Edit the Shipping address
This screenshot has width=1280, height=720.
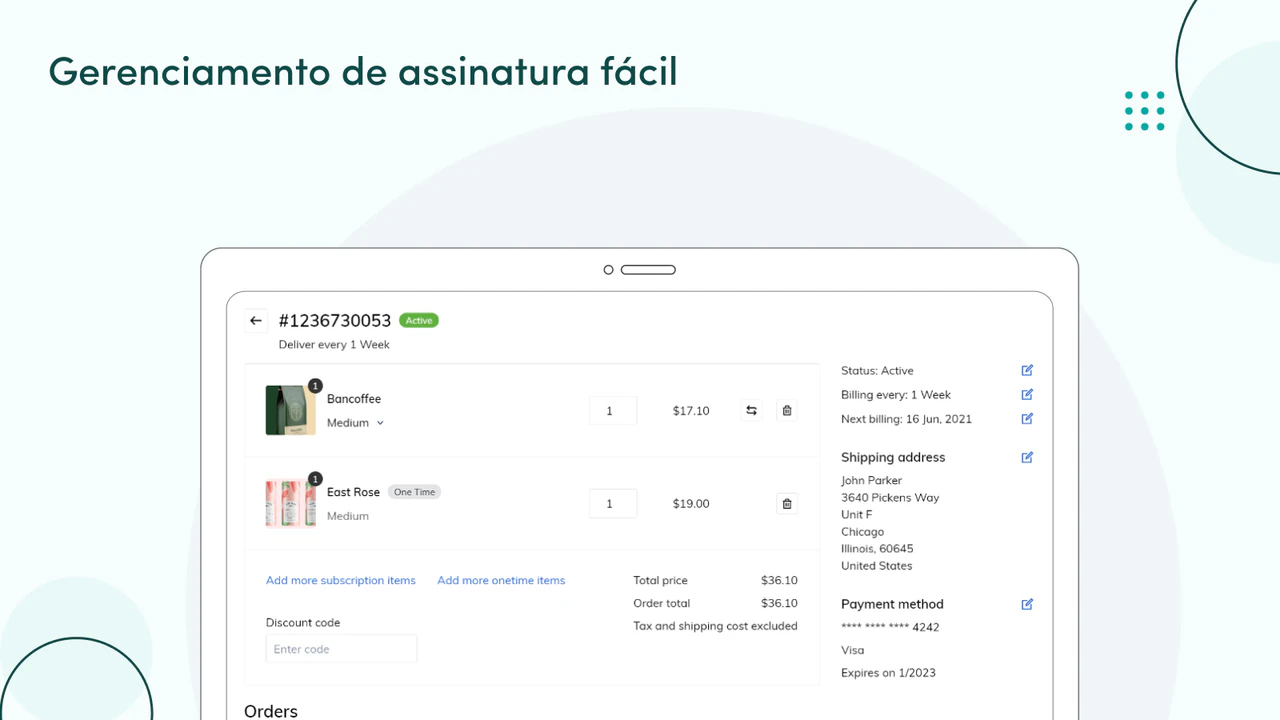(1027, 457)
